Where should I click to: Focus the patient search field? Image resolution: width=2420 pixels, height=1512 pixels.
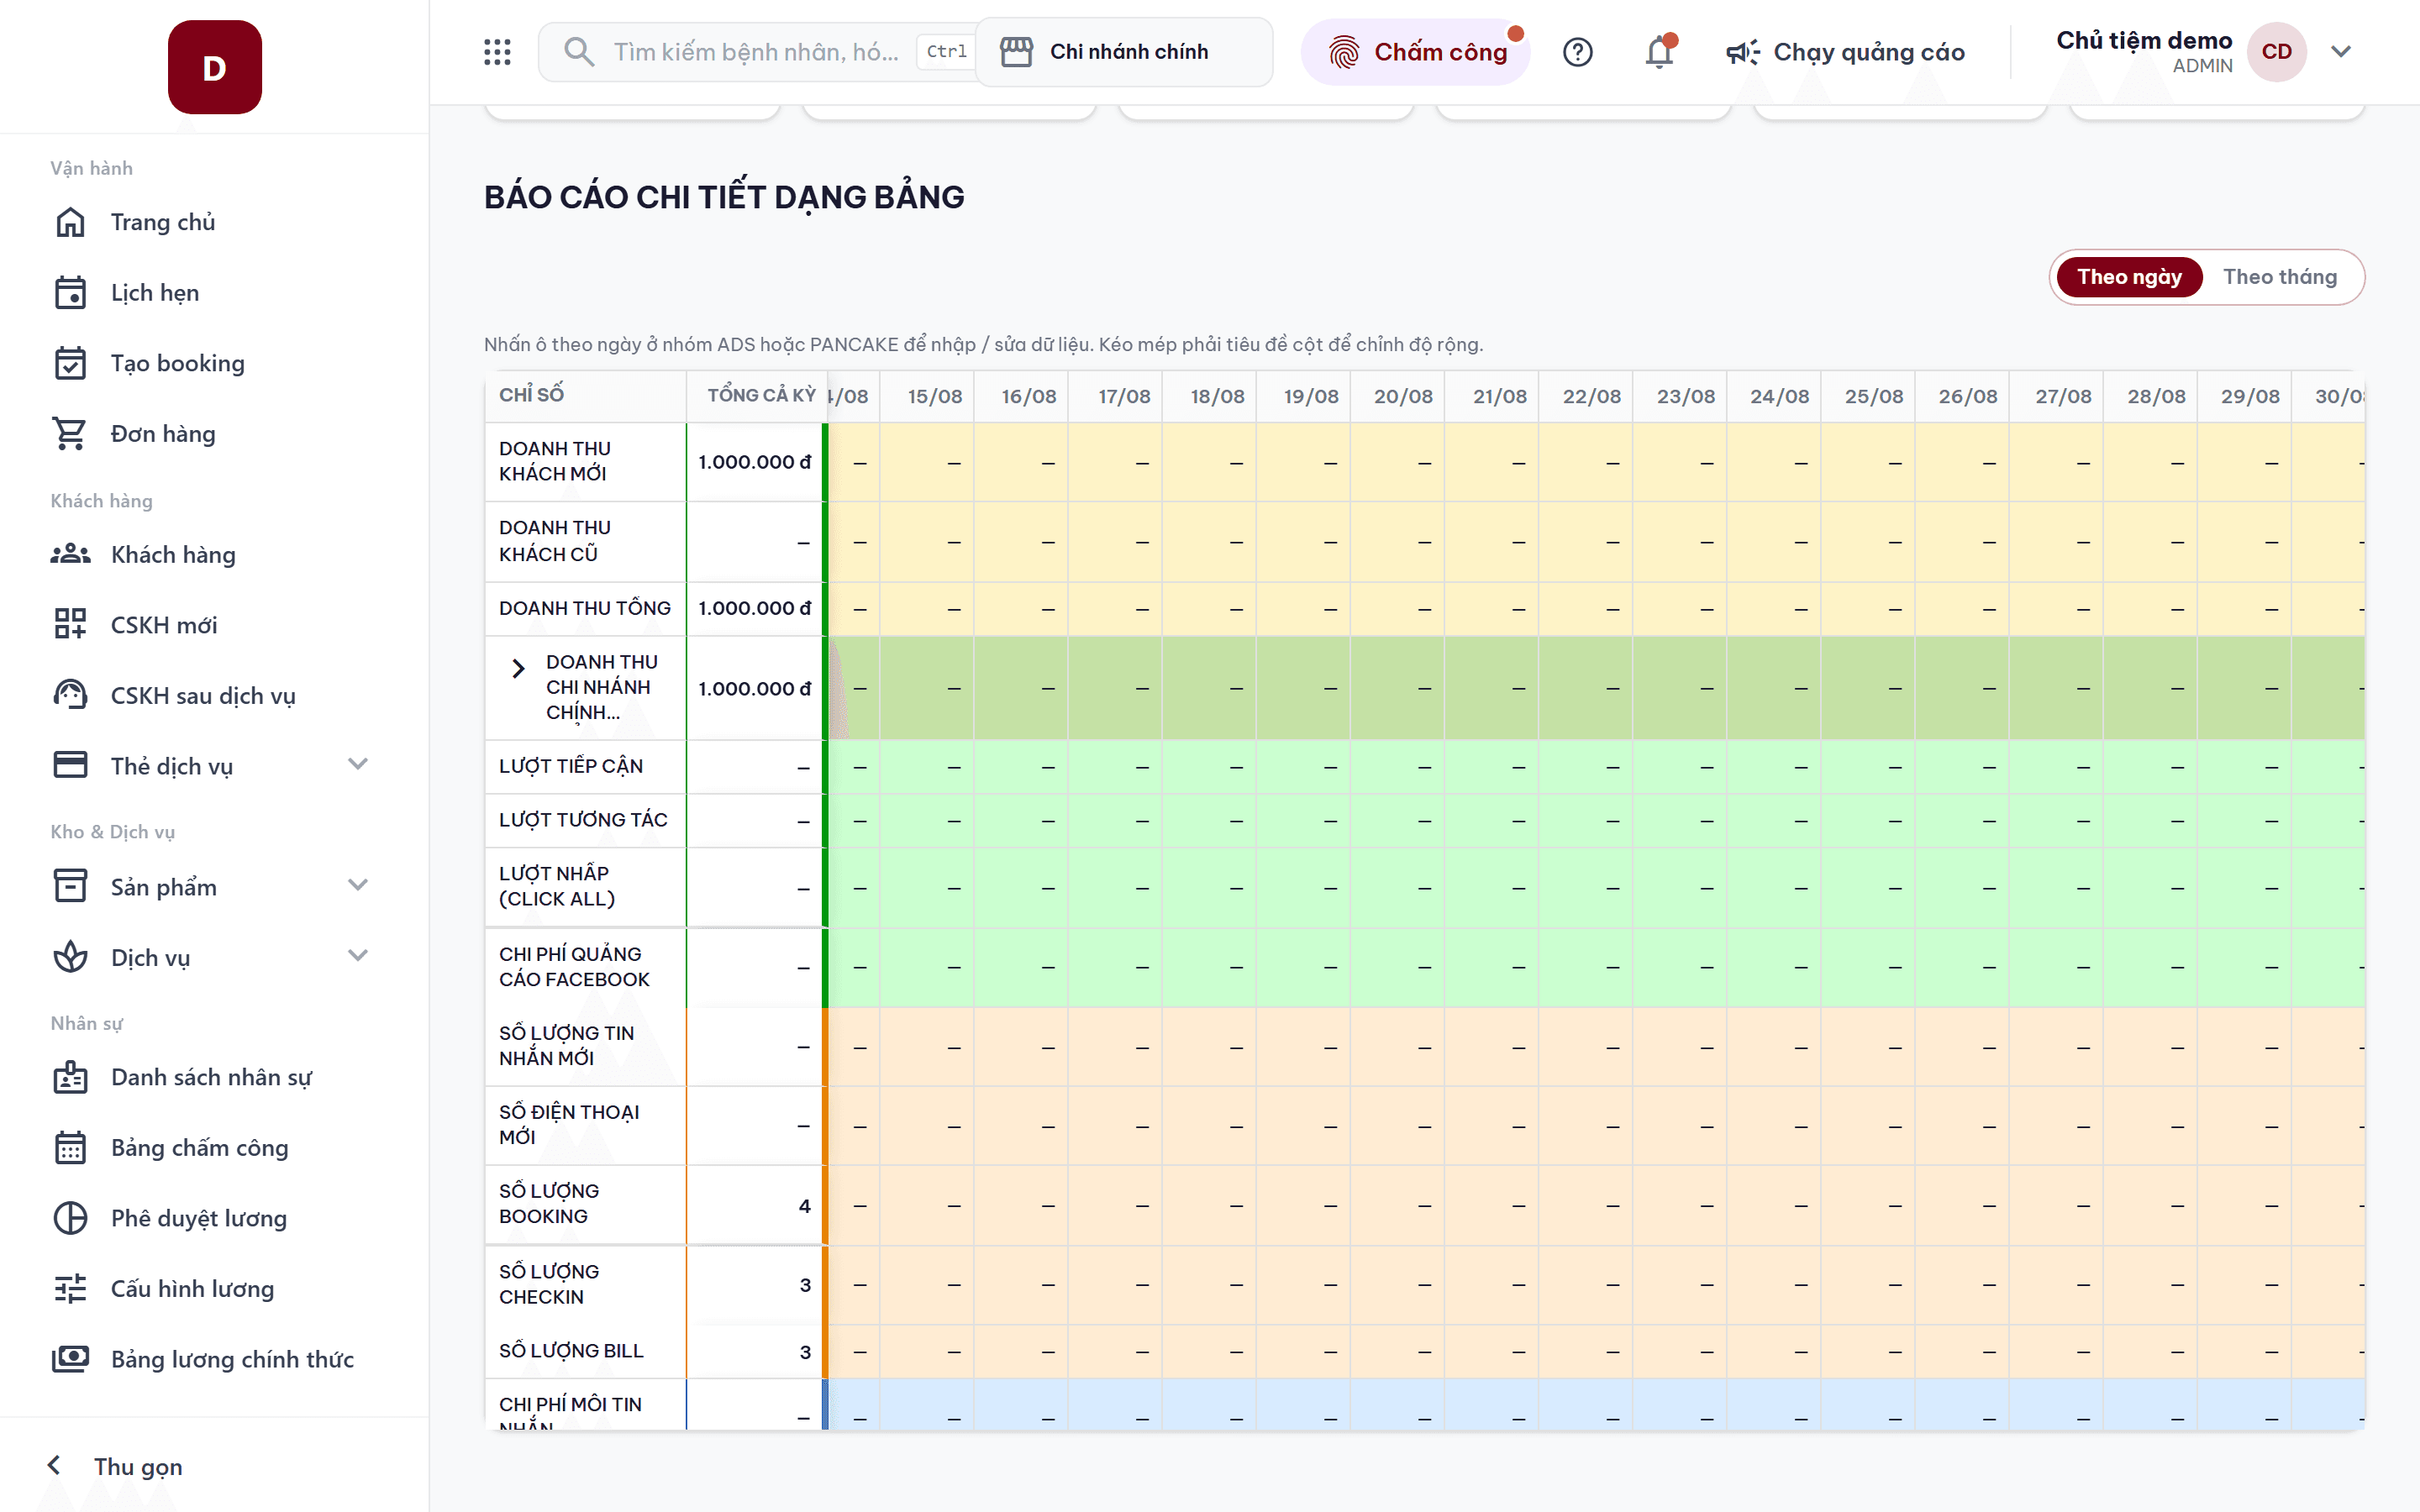pos(756,52)
